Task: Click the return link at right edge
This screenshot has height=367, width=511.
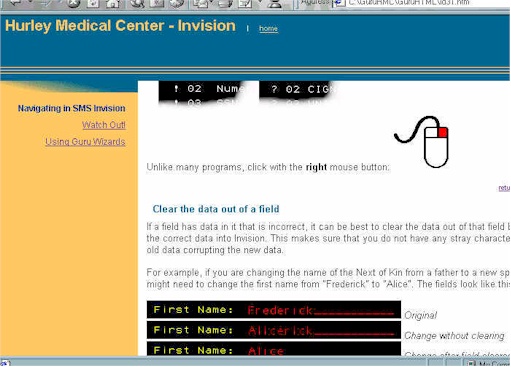Action: tap(504, 188)
